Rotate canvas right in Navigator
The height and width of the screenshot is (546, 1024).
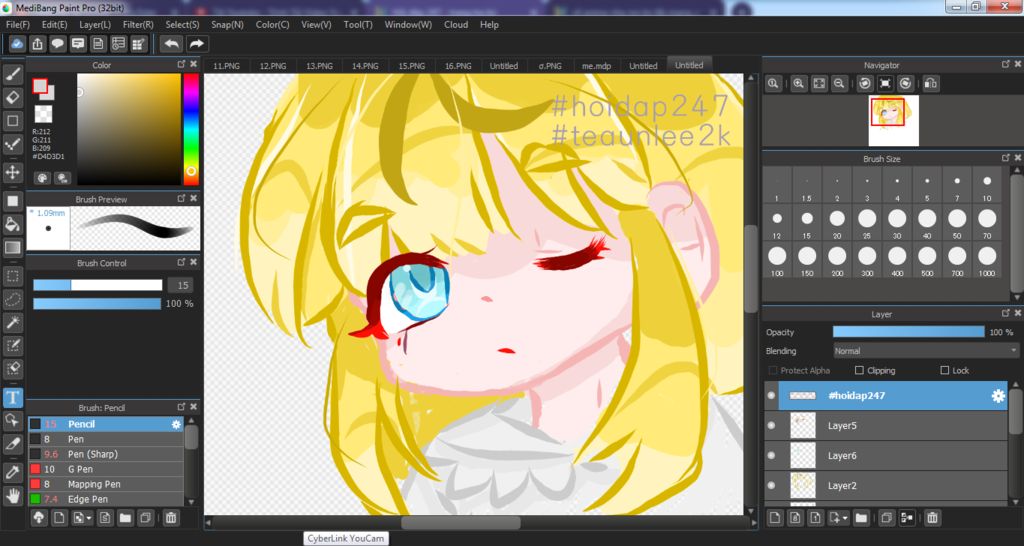click(x=905, y=84)
